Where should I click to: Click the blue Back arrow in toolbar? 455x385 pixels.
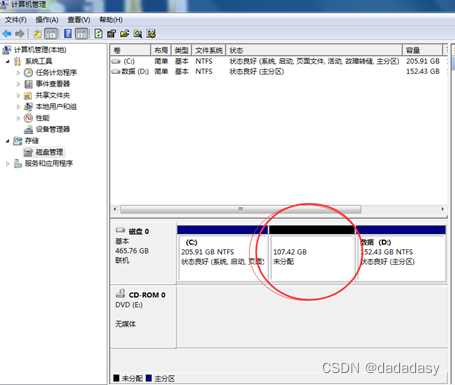[7, 34]
